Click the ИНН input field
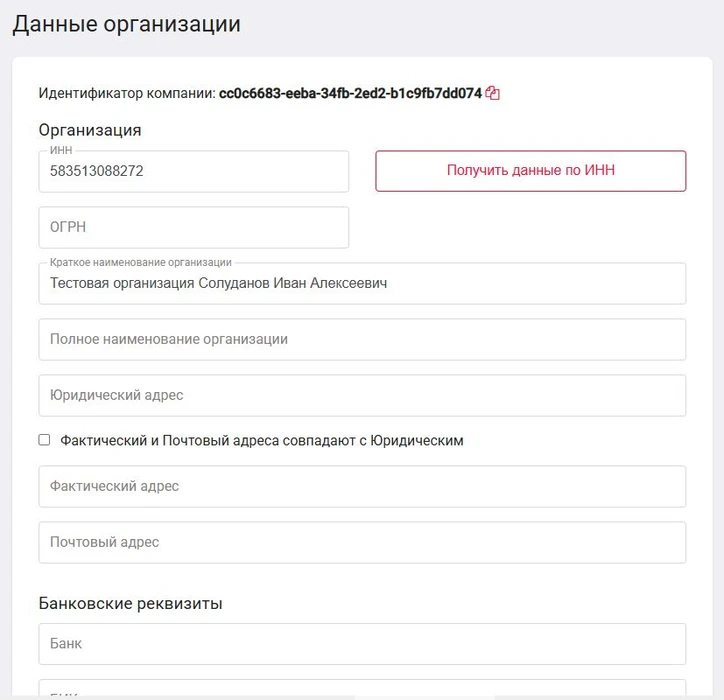The height and width of the screenshot is (700, 724). pos(193,172)
